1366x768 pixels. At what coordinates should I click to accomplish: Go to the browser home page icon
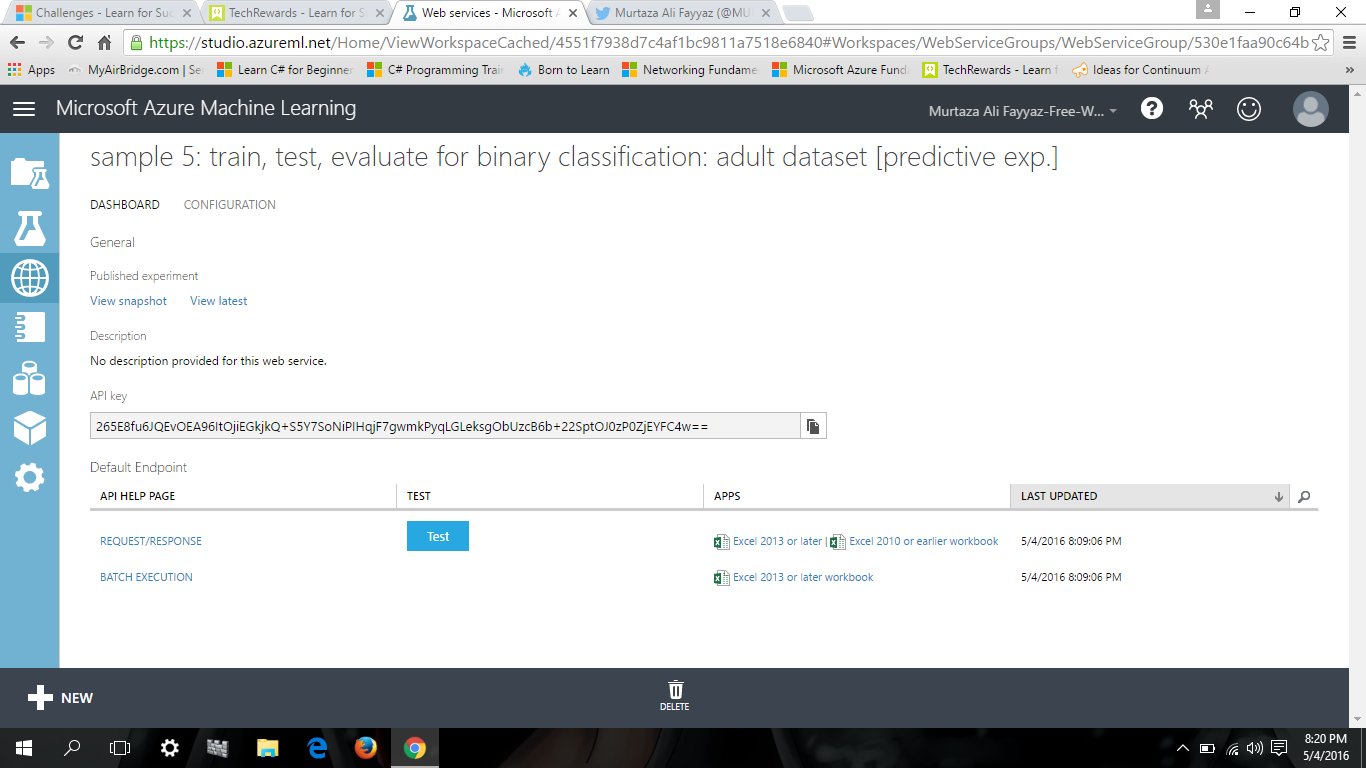[104, 43]
